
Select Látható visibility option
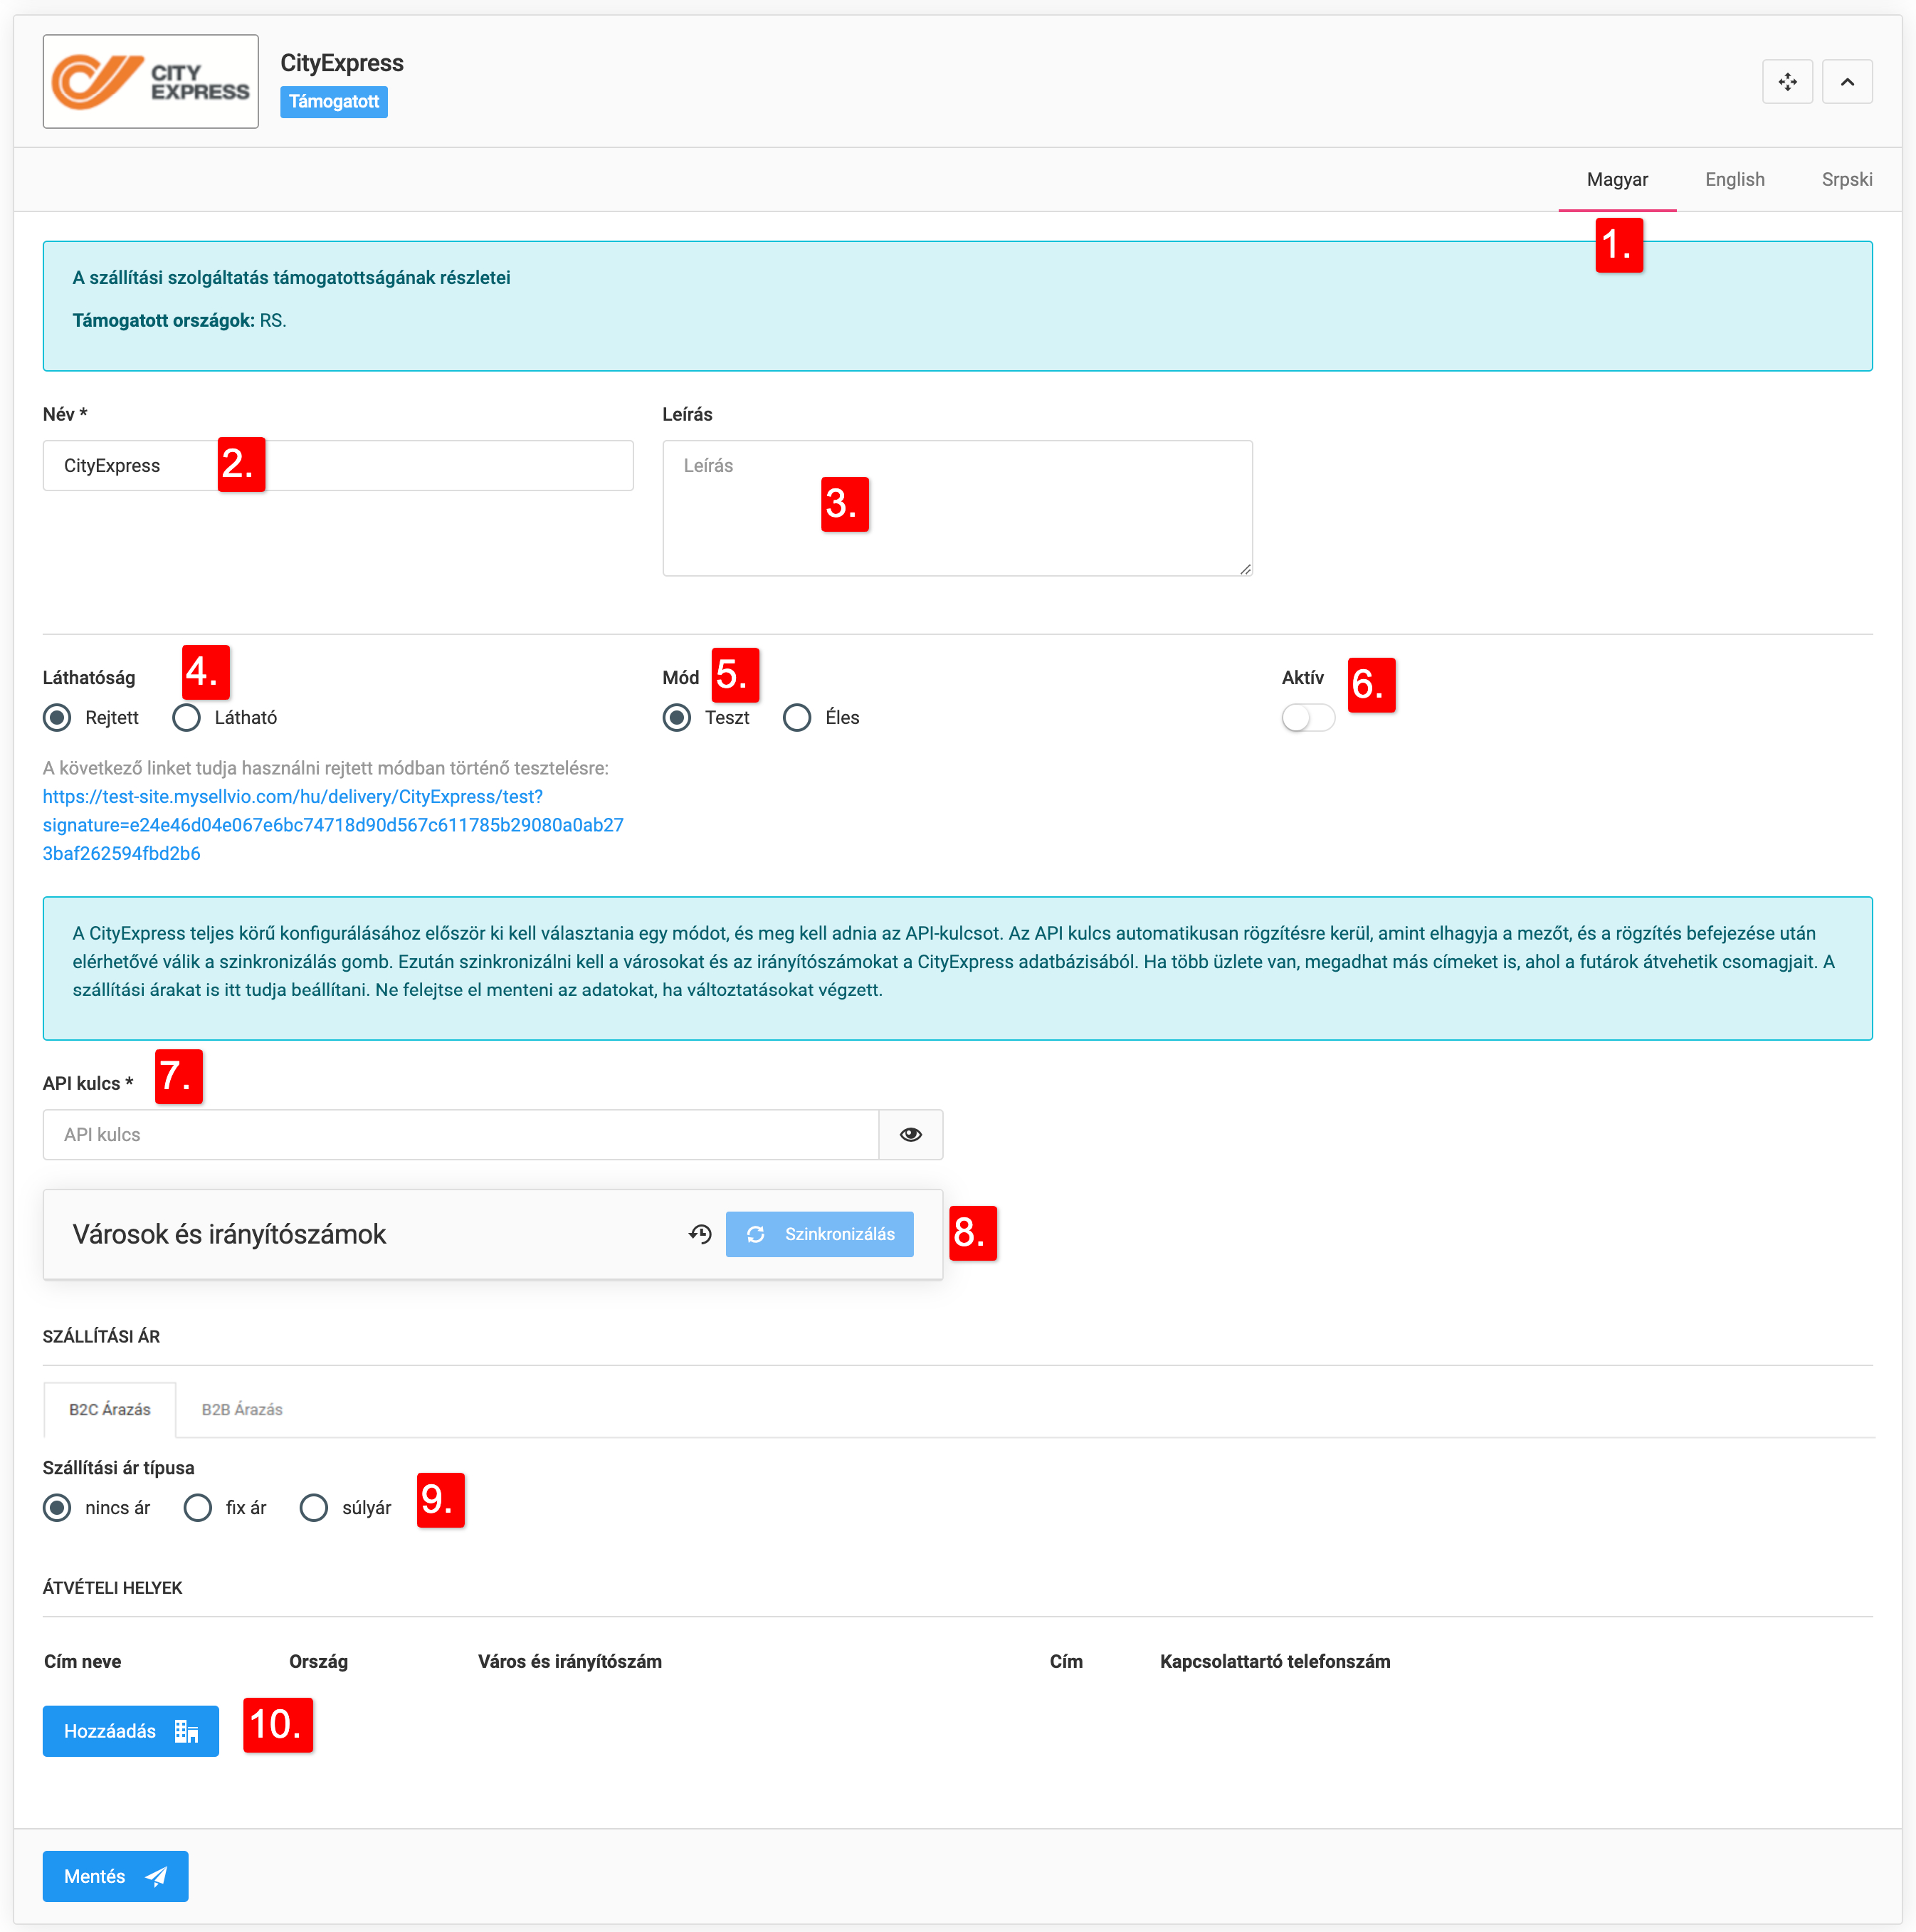point(186,718)
